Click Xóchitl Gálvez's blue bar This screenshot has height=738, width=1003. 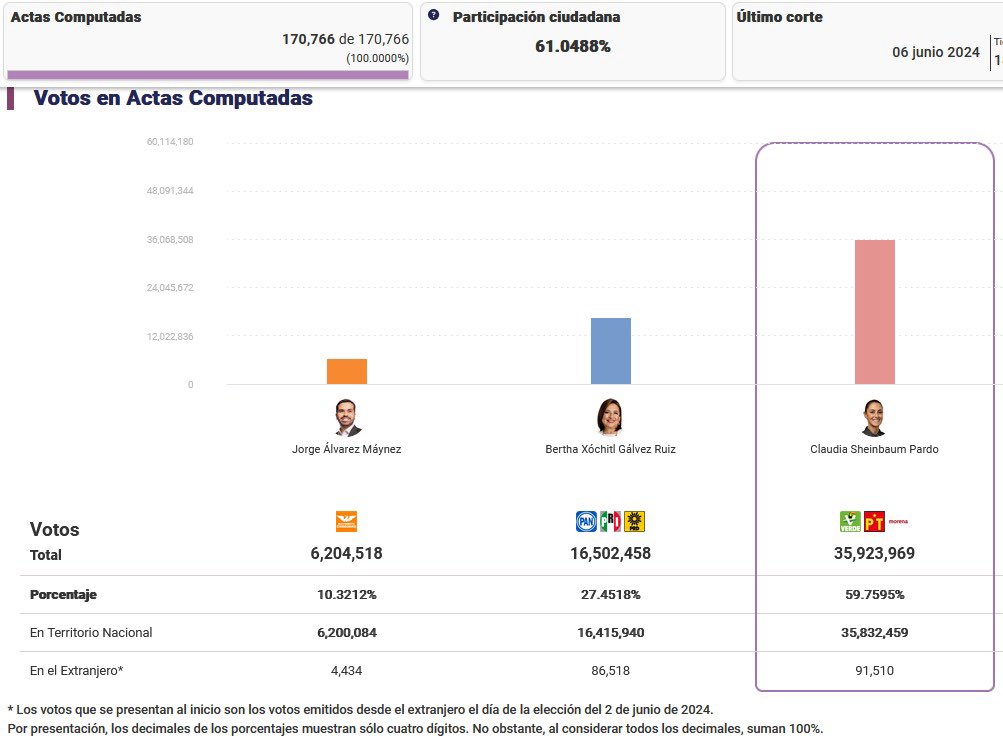(x=611, y=350)
